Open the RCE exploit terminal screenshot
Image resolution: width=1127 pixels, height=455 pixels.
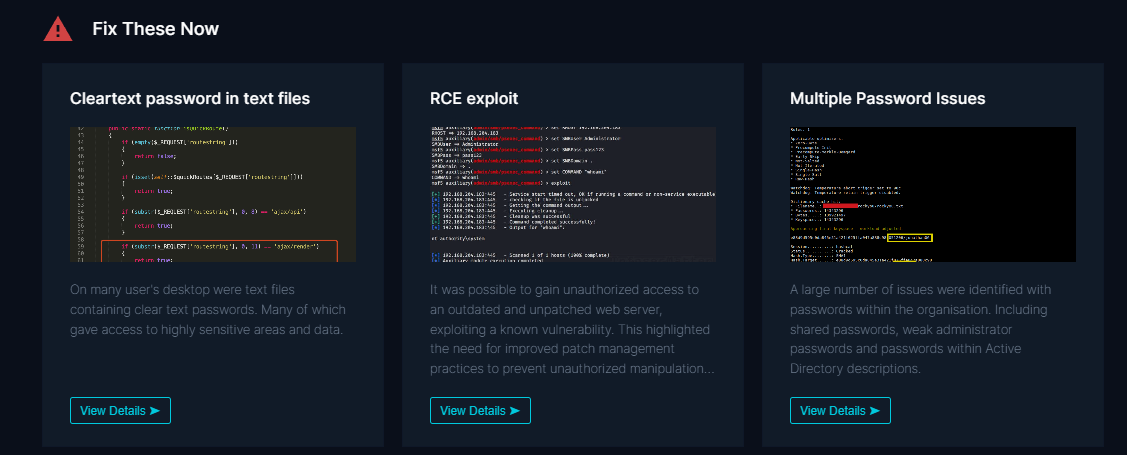coord(573,194)
